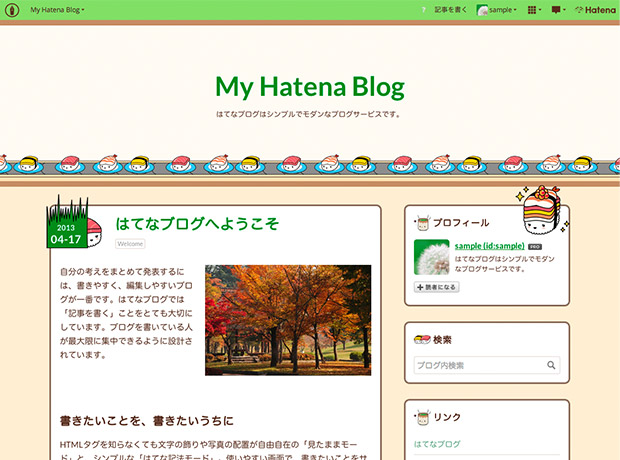Click the Hatena logo in header
The image size is (620, 460).
click(x=595, y=10)
